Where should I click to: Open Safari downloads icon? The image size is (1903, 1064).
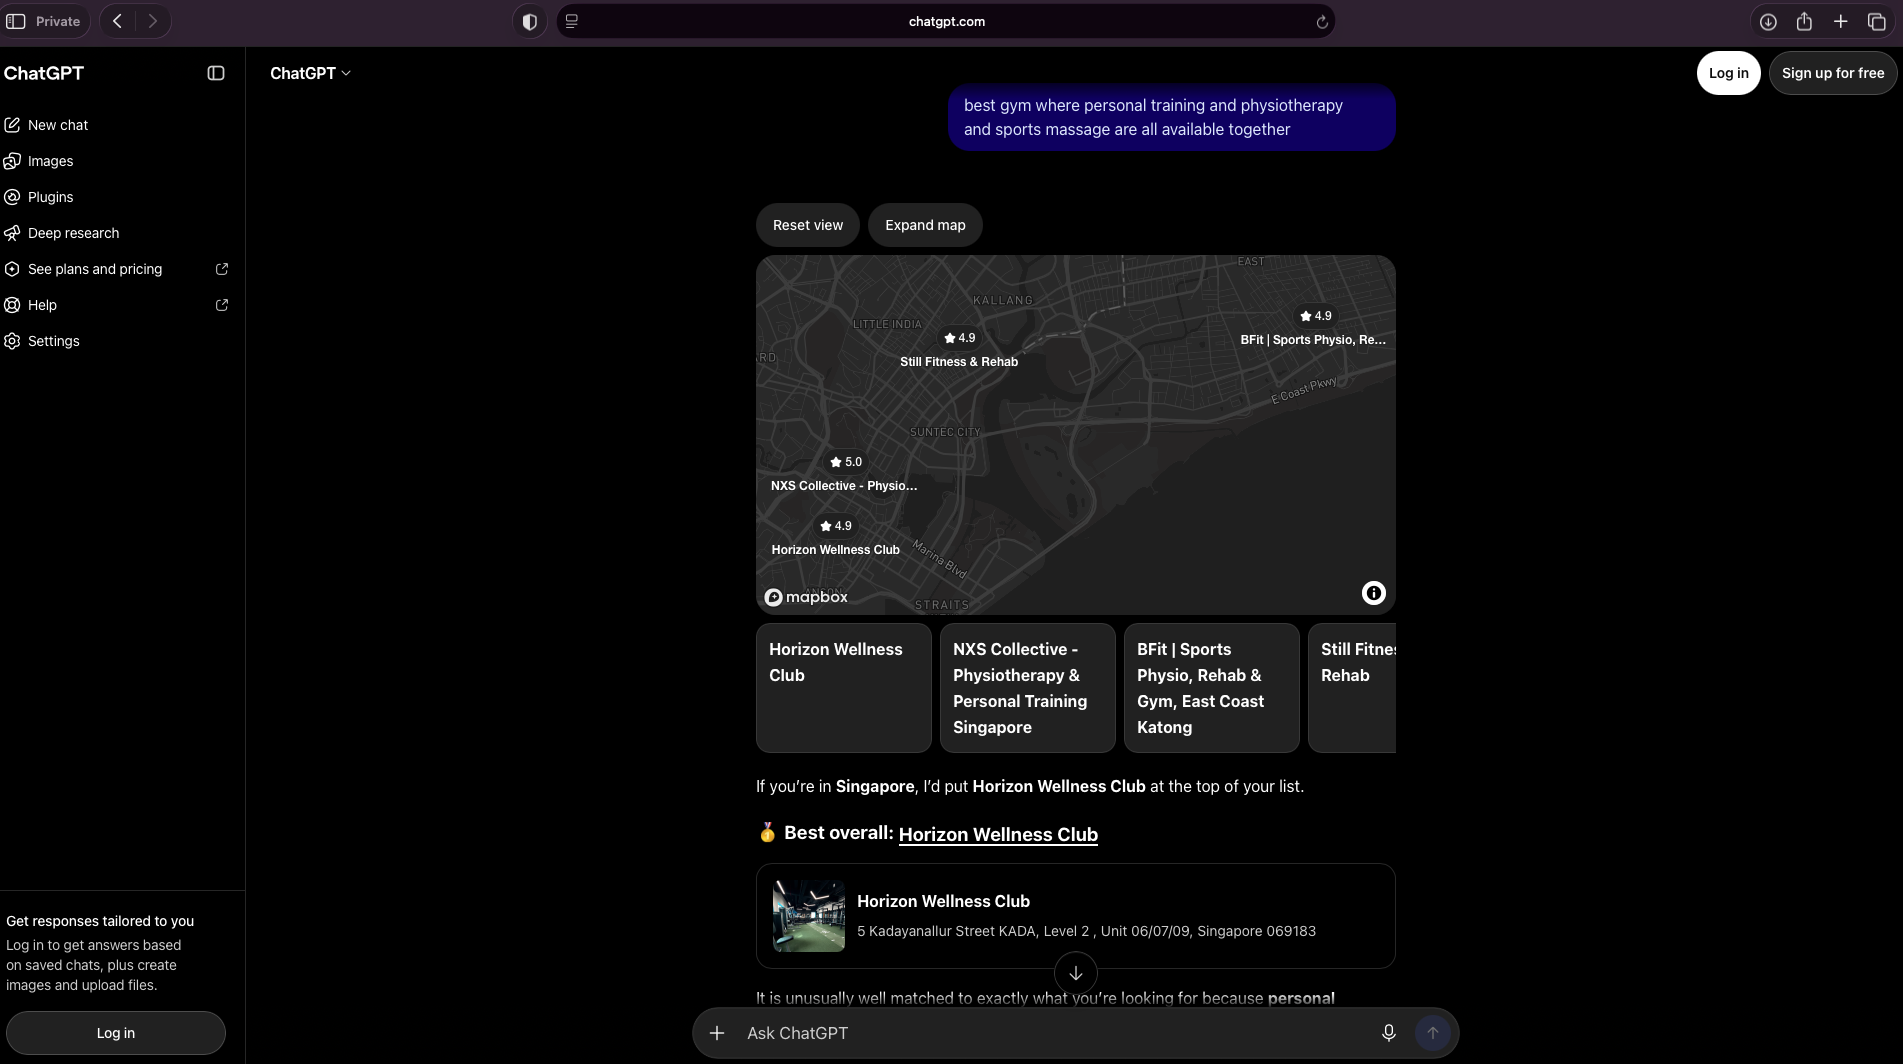pyautogui.click(x=1768, y=21)
